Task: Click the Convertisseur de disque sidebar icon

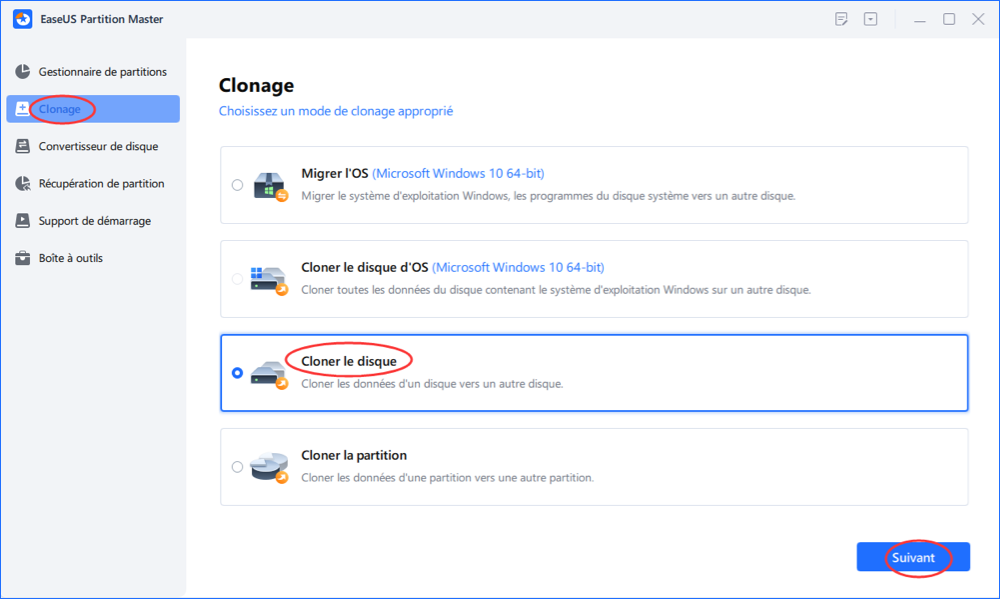Action: [x=23, y=146]
